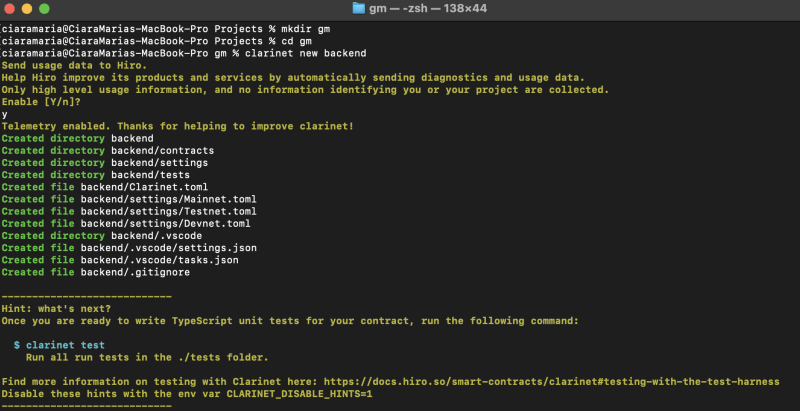
Task: Click 'Created directory backend/contracts' line
Action: tap(108, 150)
